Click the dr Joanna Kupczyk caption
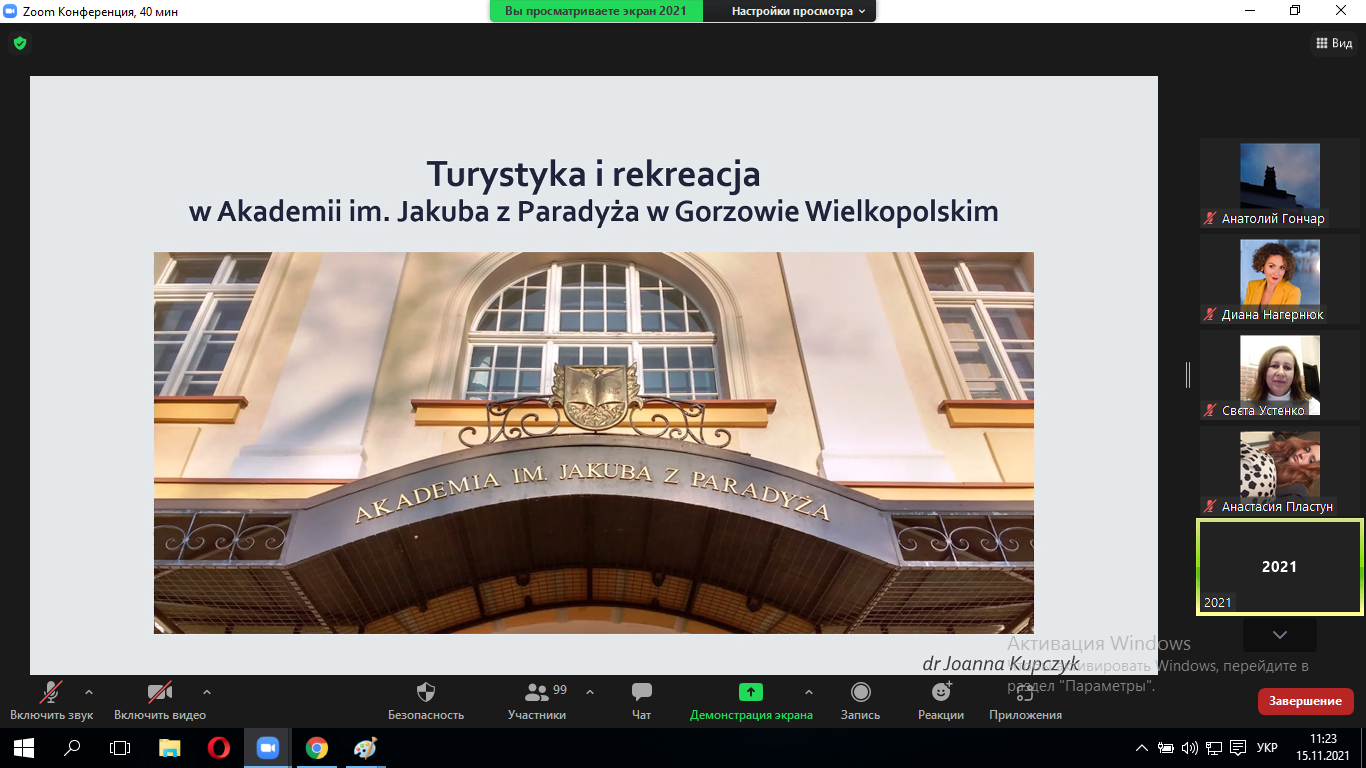Screen dimensions: 1366x768 (1001, 664)
